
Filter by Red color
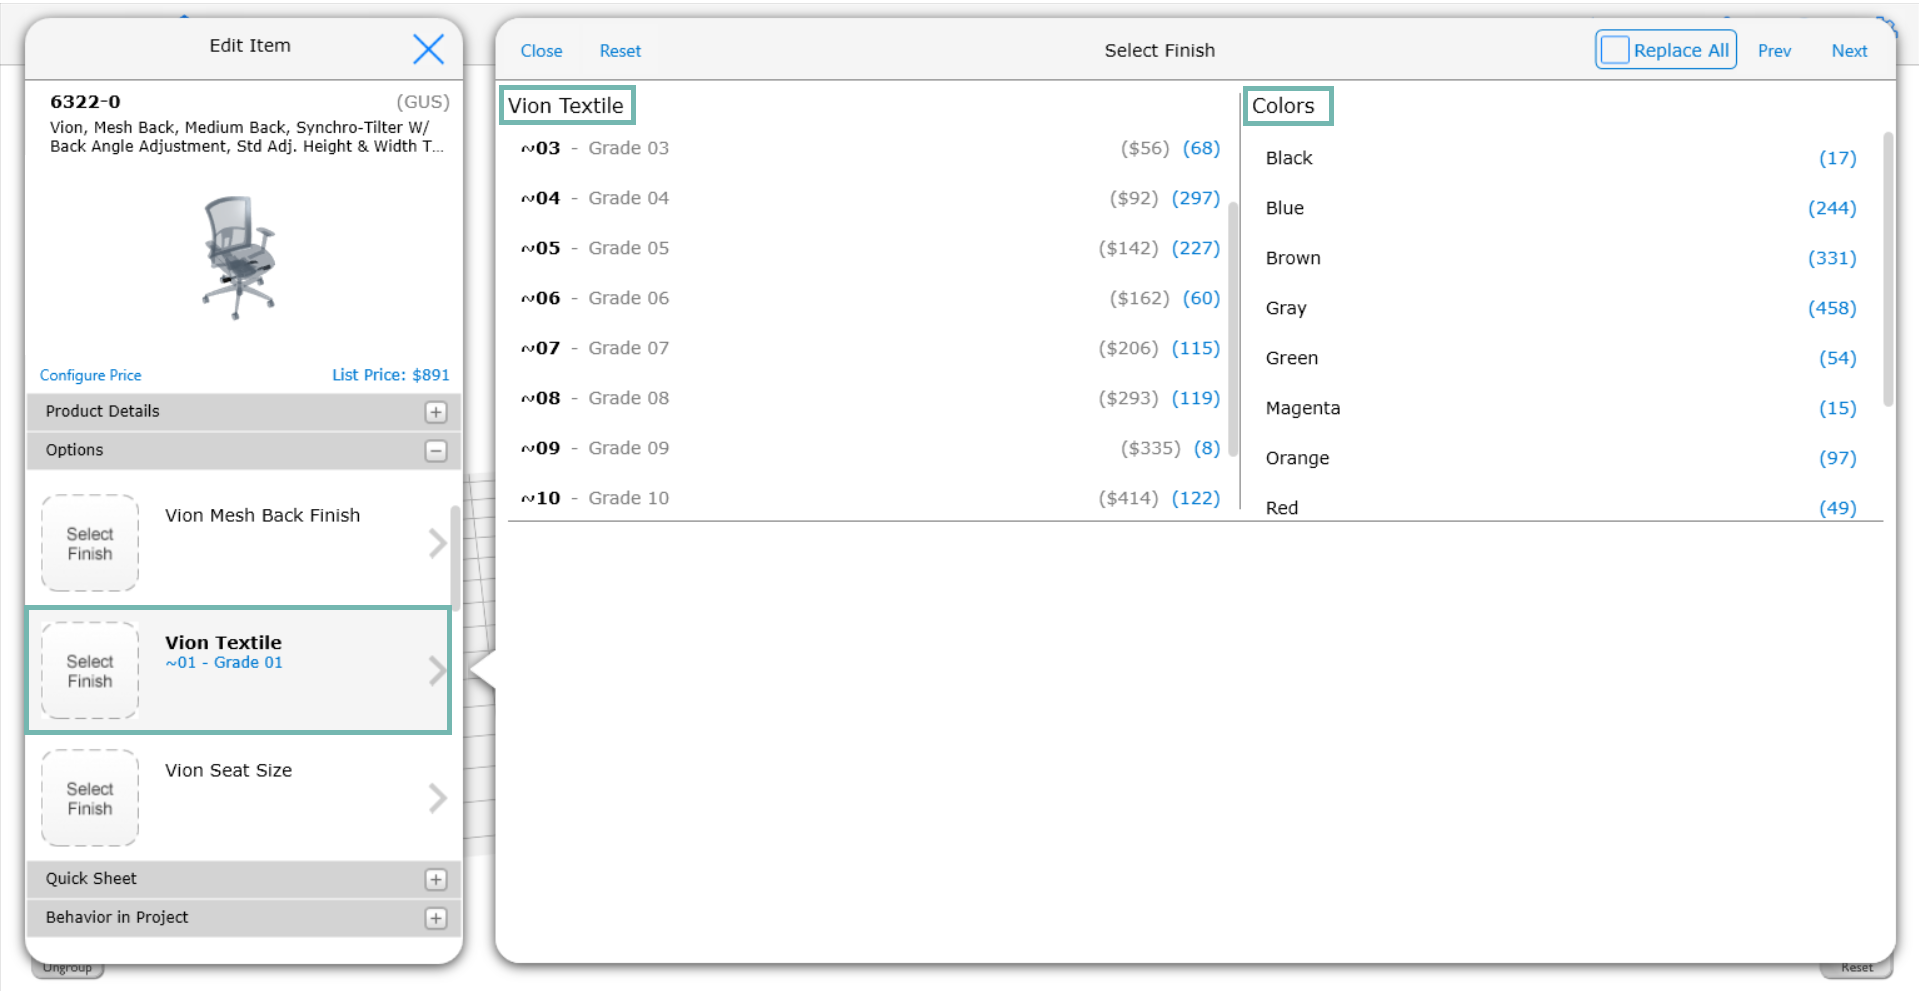coord(1561,506)
